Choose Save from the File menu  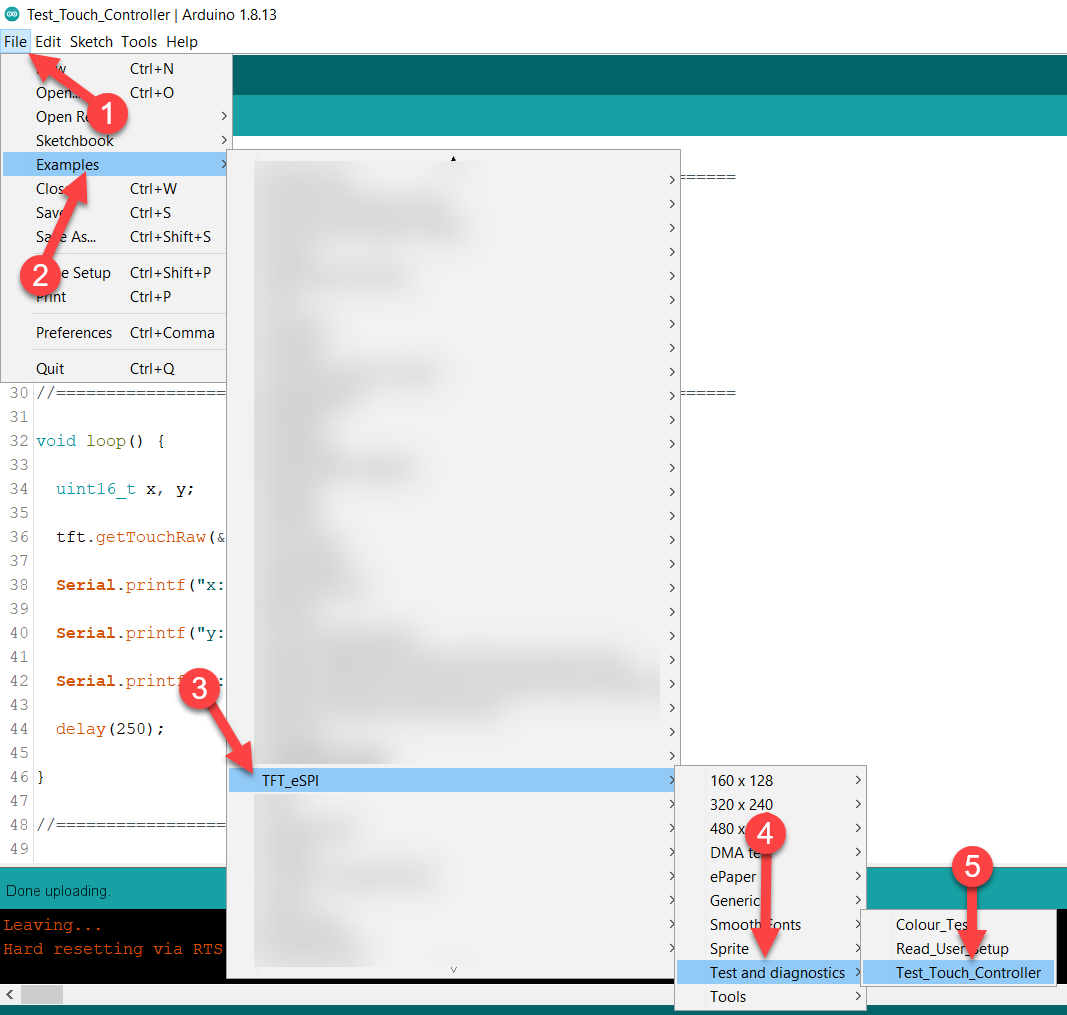tap(115, 213)
